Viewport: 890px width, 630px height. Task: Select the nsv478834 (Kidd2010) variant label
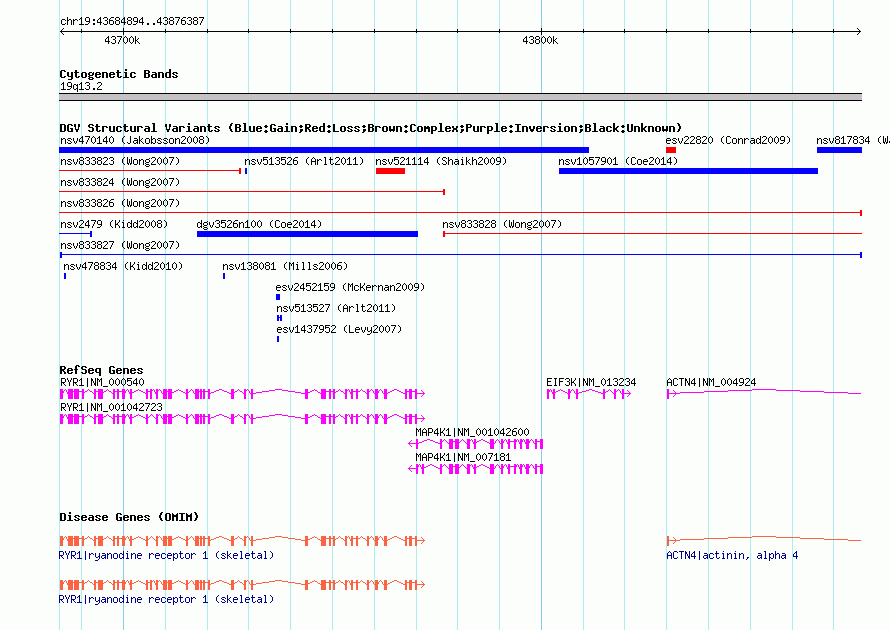(123, 266)
